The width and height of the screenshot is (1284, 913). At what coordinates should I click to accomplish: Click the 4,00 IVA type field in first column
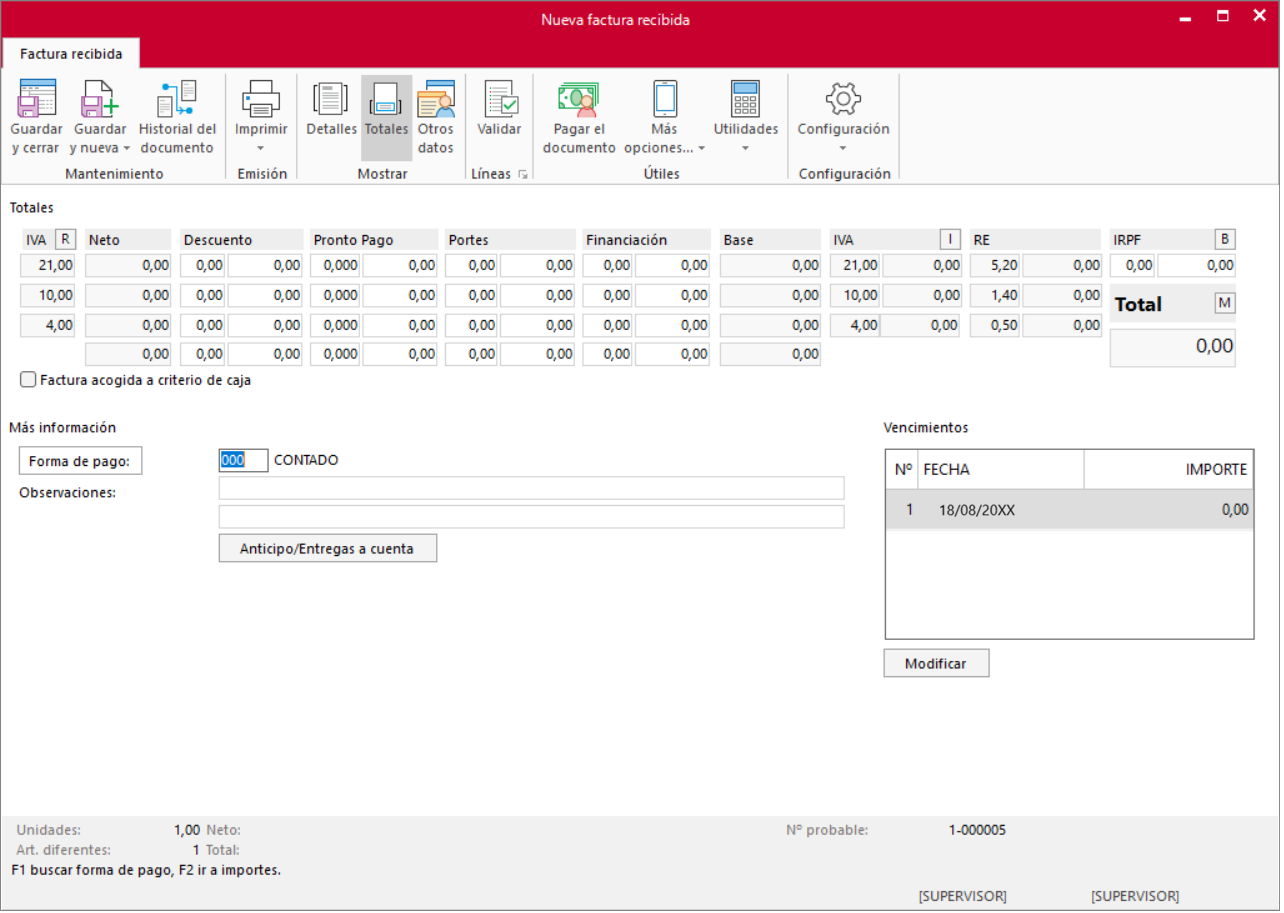click(x=48, y=325)
